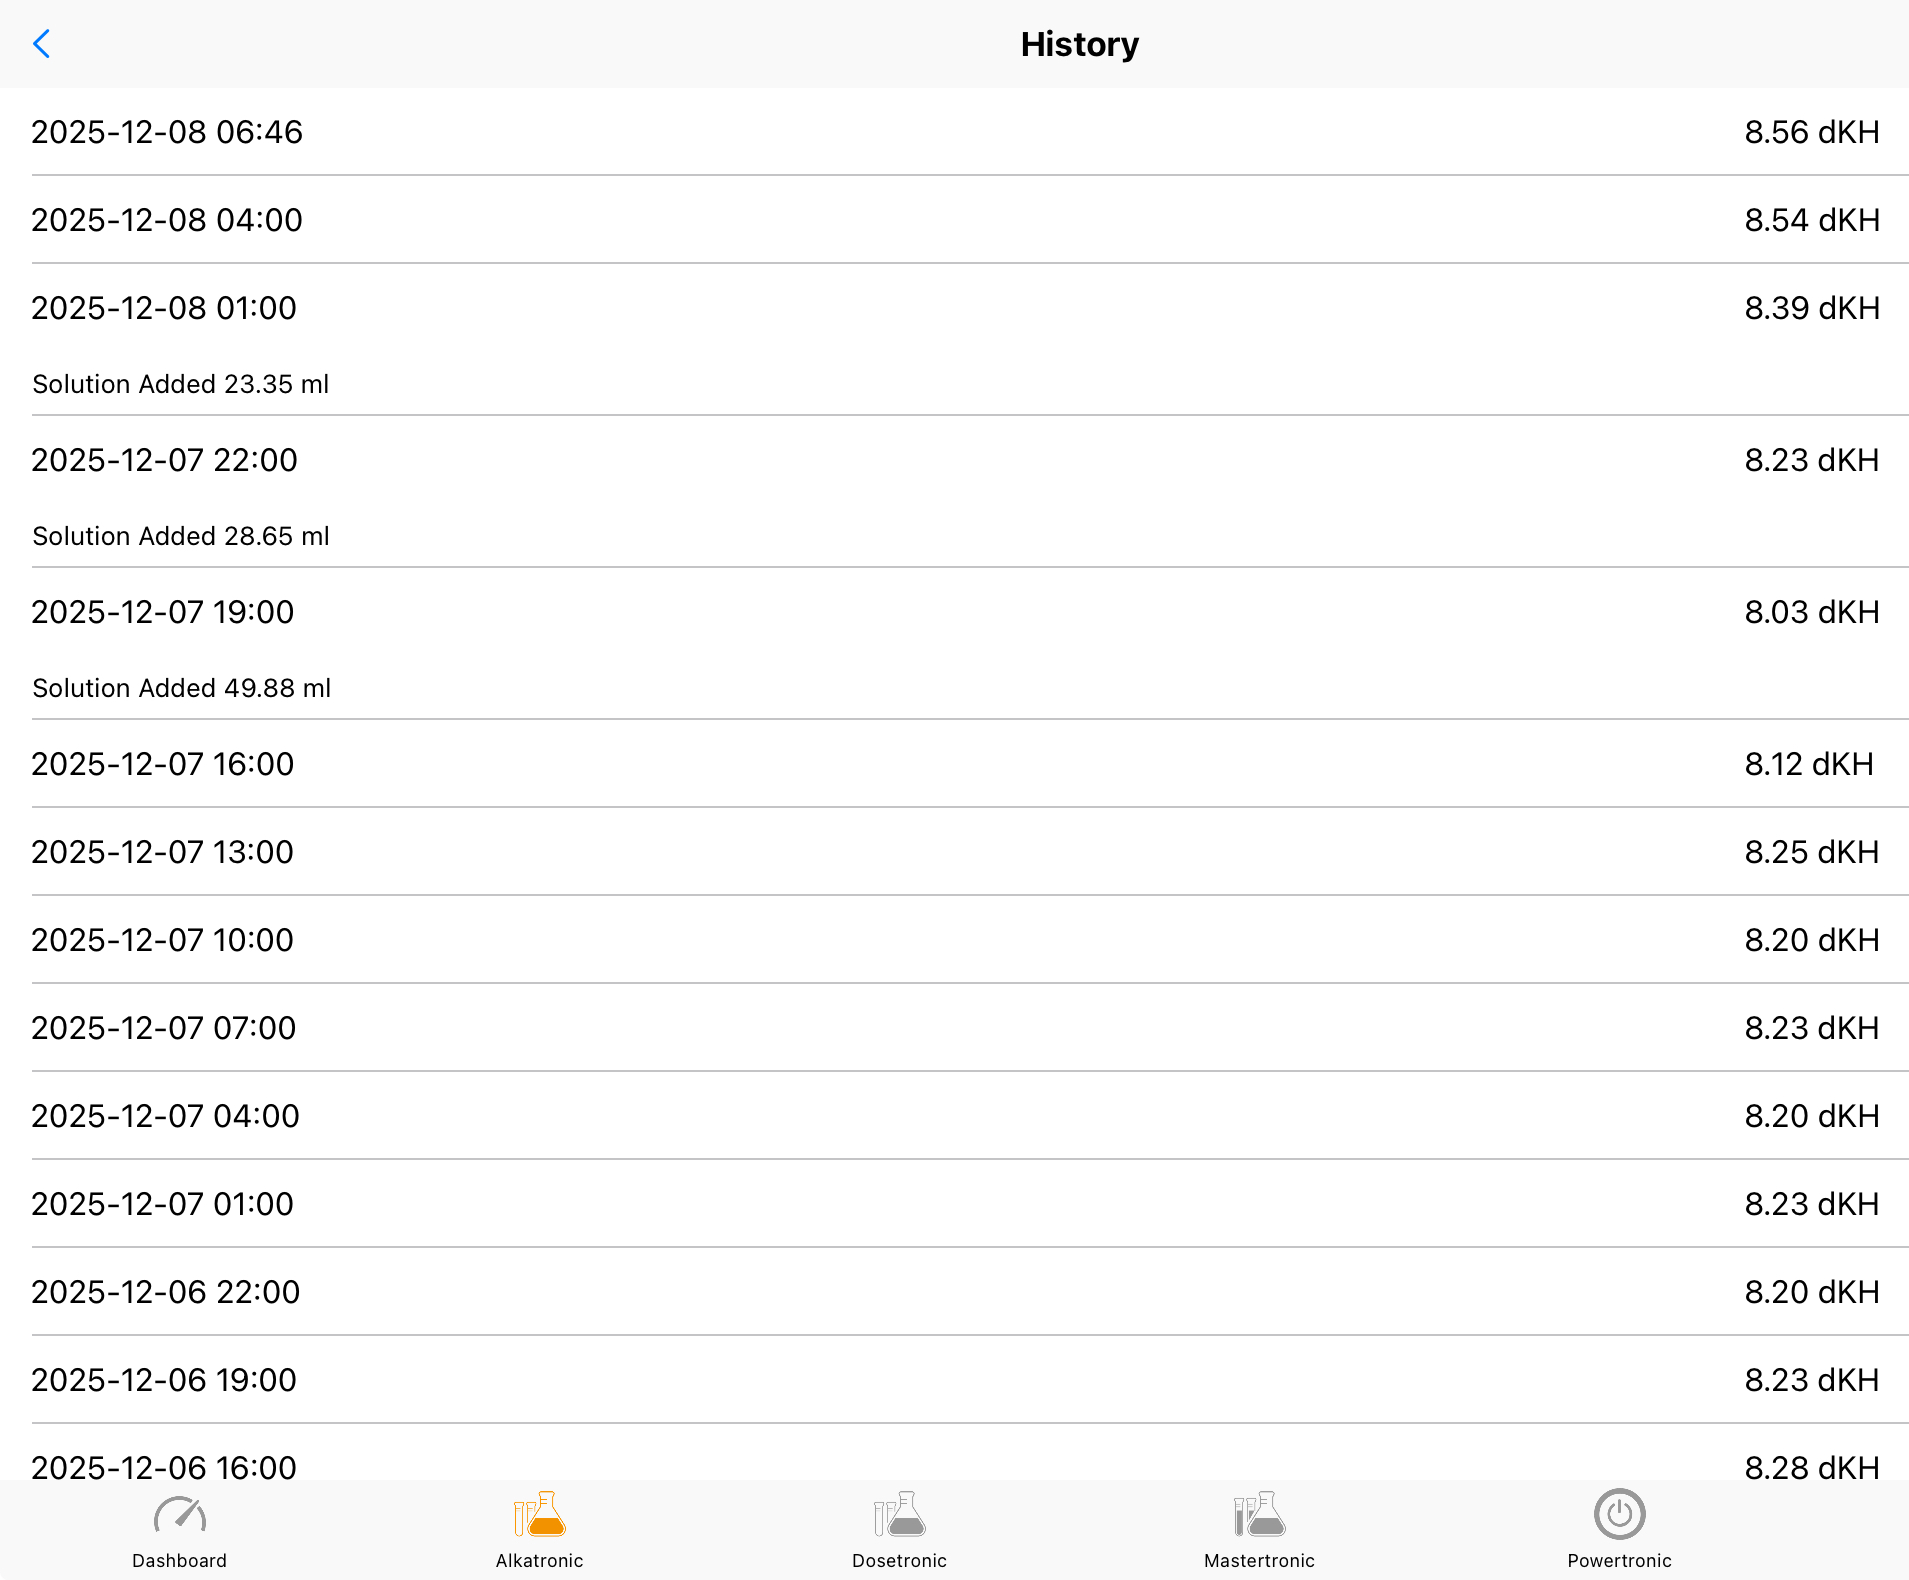Select the orange Alkatronic flask icon

point(539,1515)
